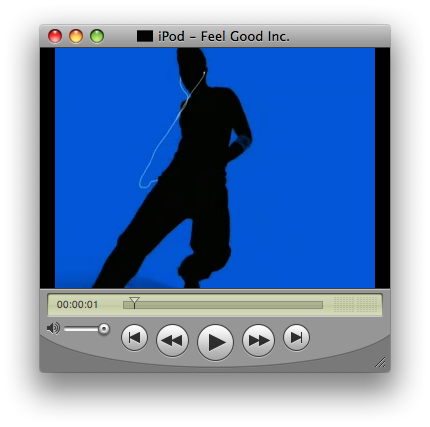
Task: Click the dotted equalizer display in the time panel
Action: coord(356,304)
